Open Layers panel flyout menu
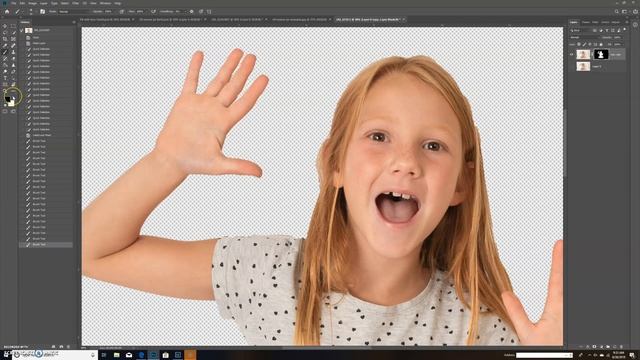The width and height of the screenshot is (640, 360). [627, 22]
